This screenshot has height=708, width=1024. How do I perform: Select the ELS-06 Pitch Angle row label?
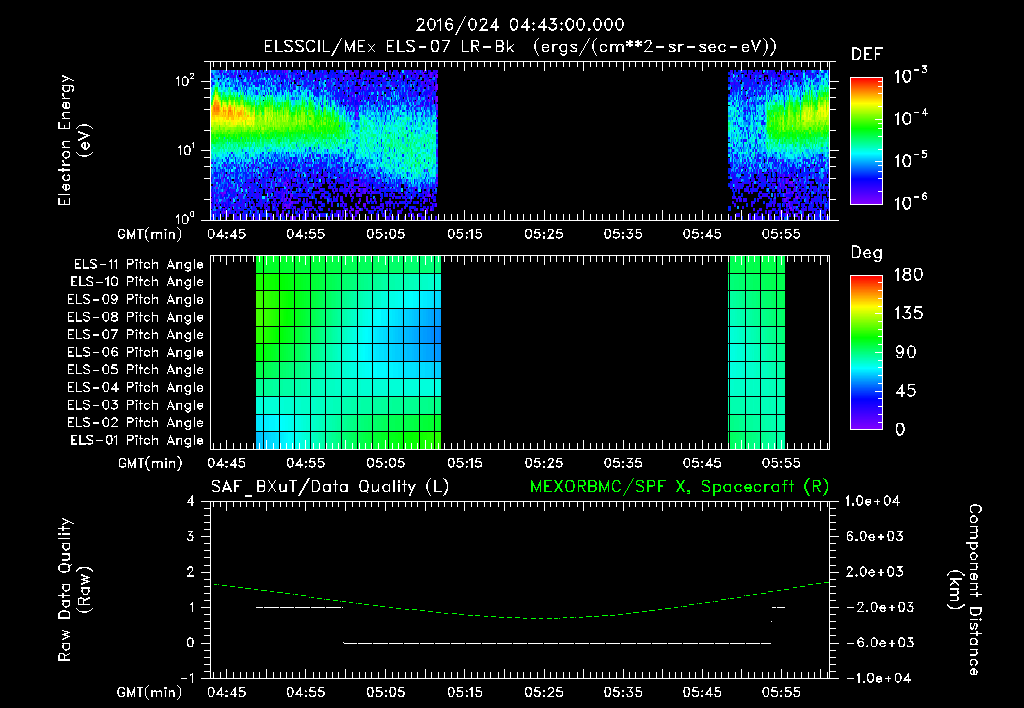pyautogui.click(x=136, y=352)
